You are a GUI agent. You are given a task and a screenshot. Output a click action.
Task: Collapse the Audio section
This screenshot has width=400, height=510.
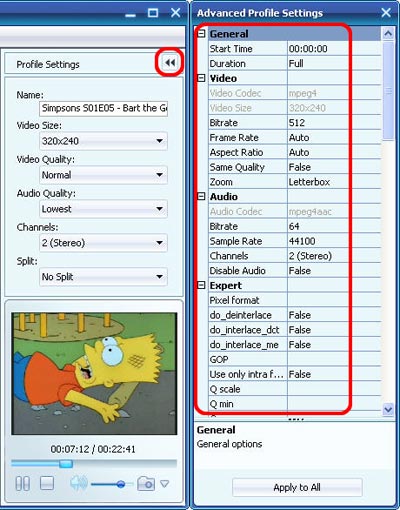click(201, 196)
